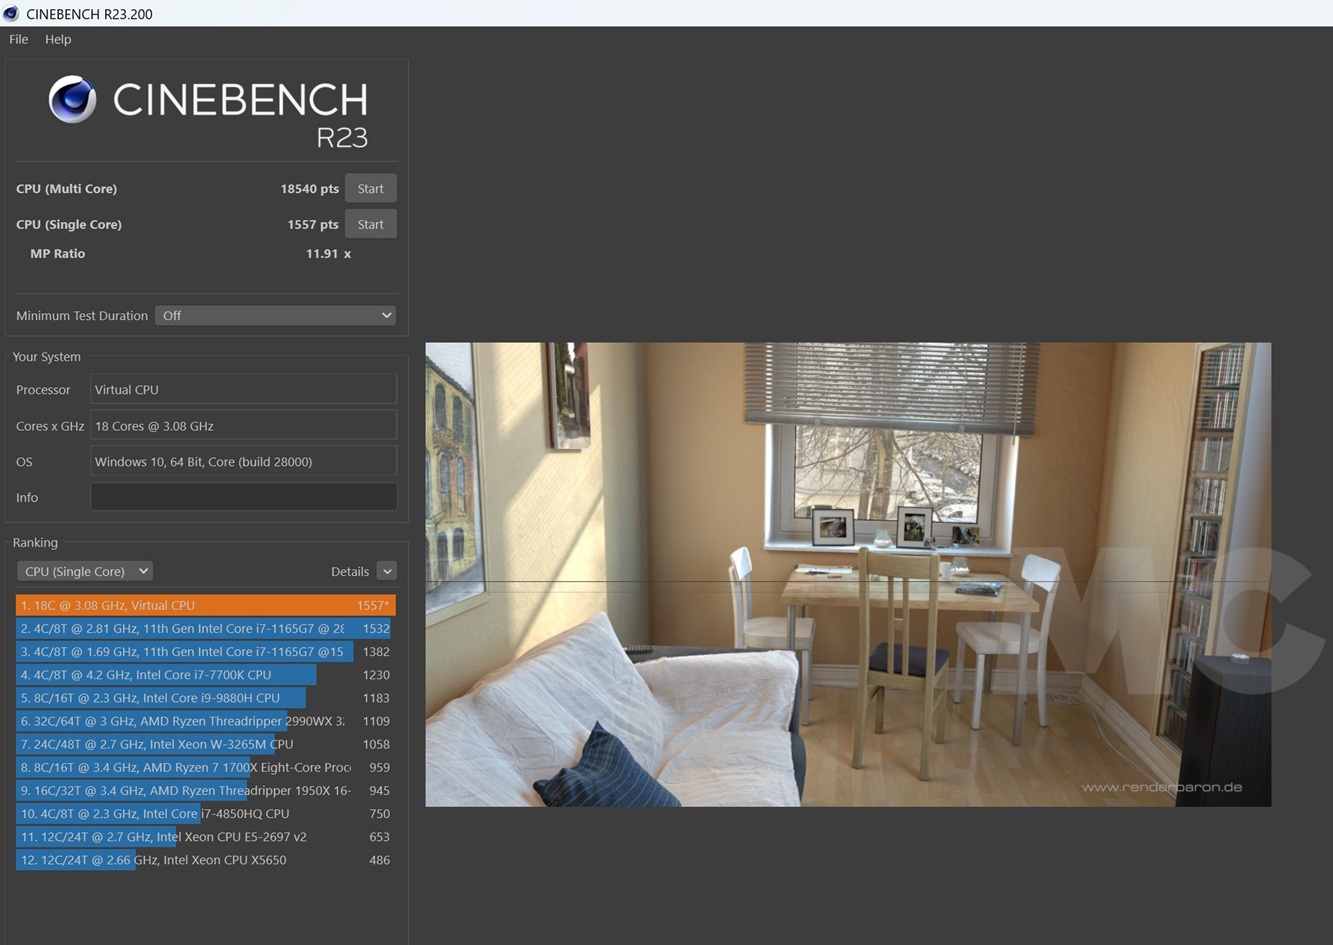Start the CPU Single Core benchmark
Viewport: 1333px width, 945px height.
tap(370, 224)
